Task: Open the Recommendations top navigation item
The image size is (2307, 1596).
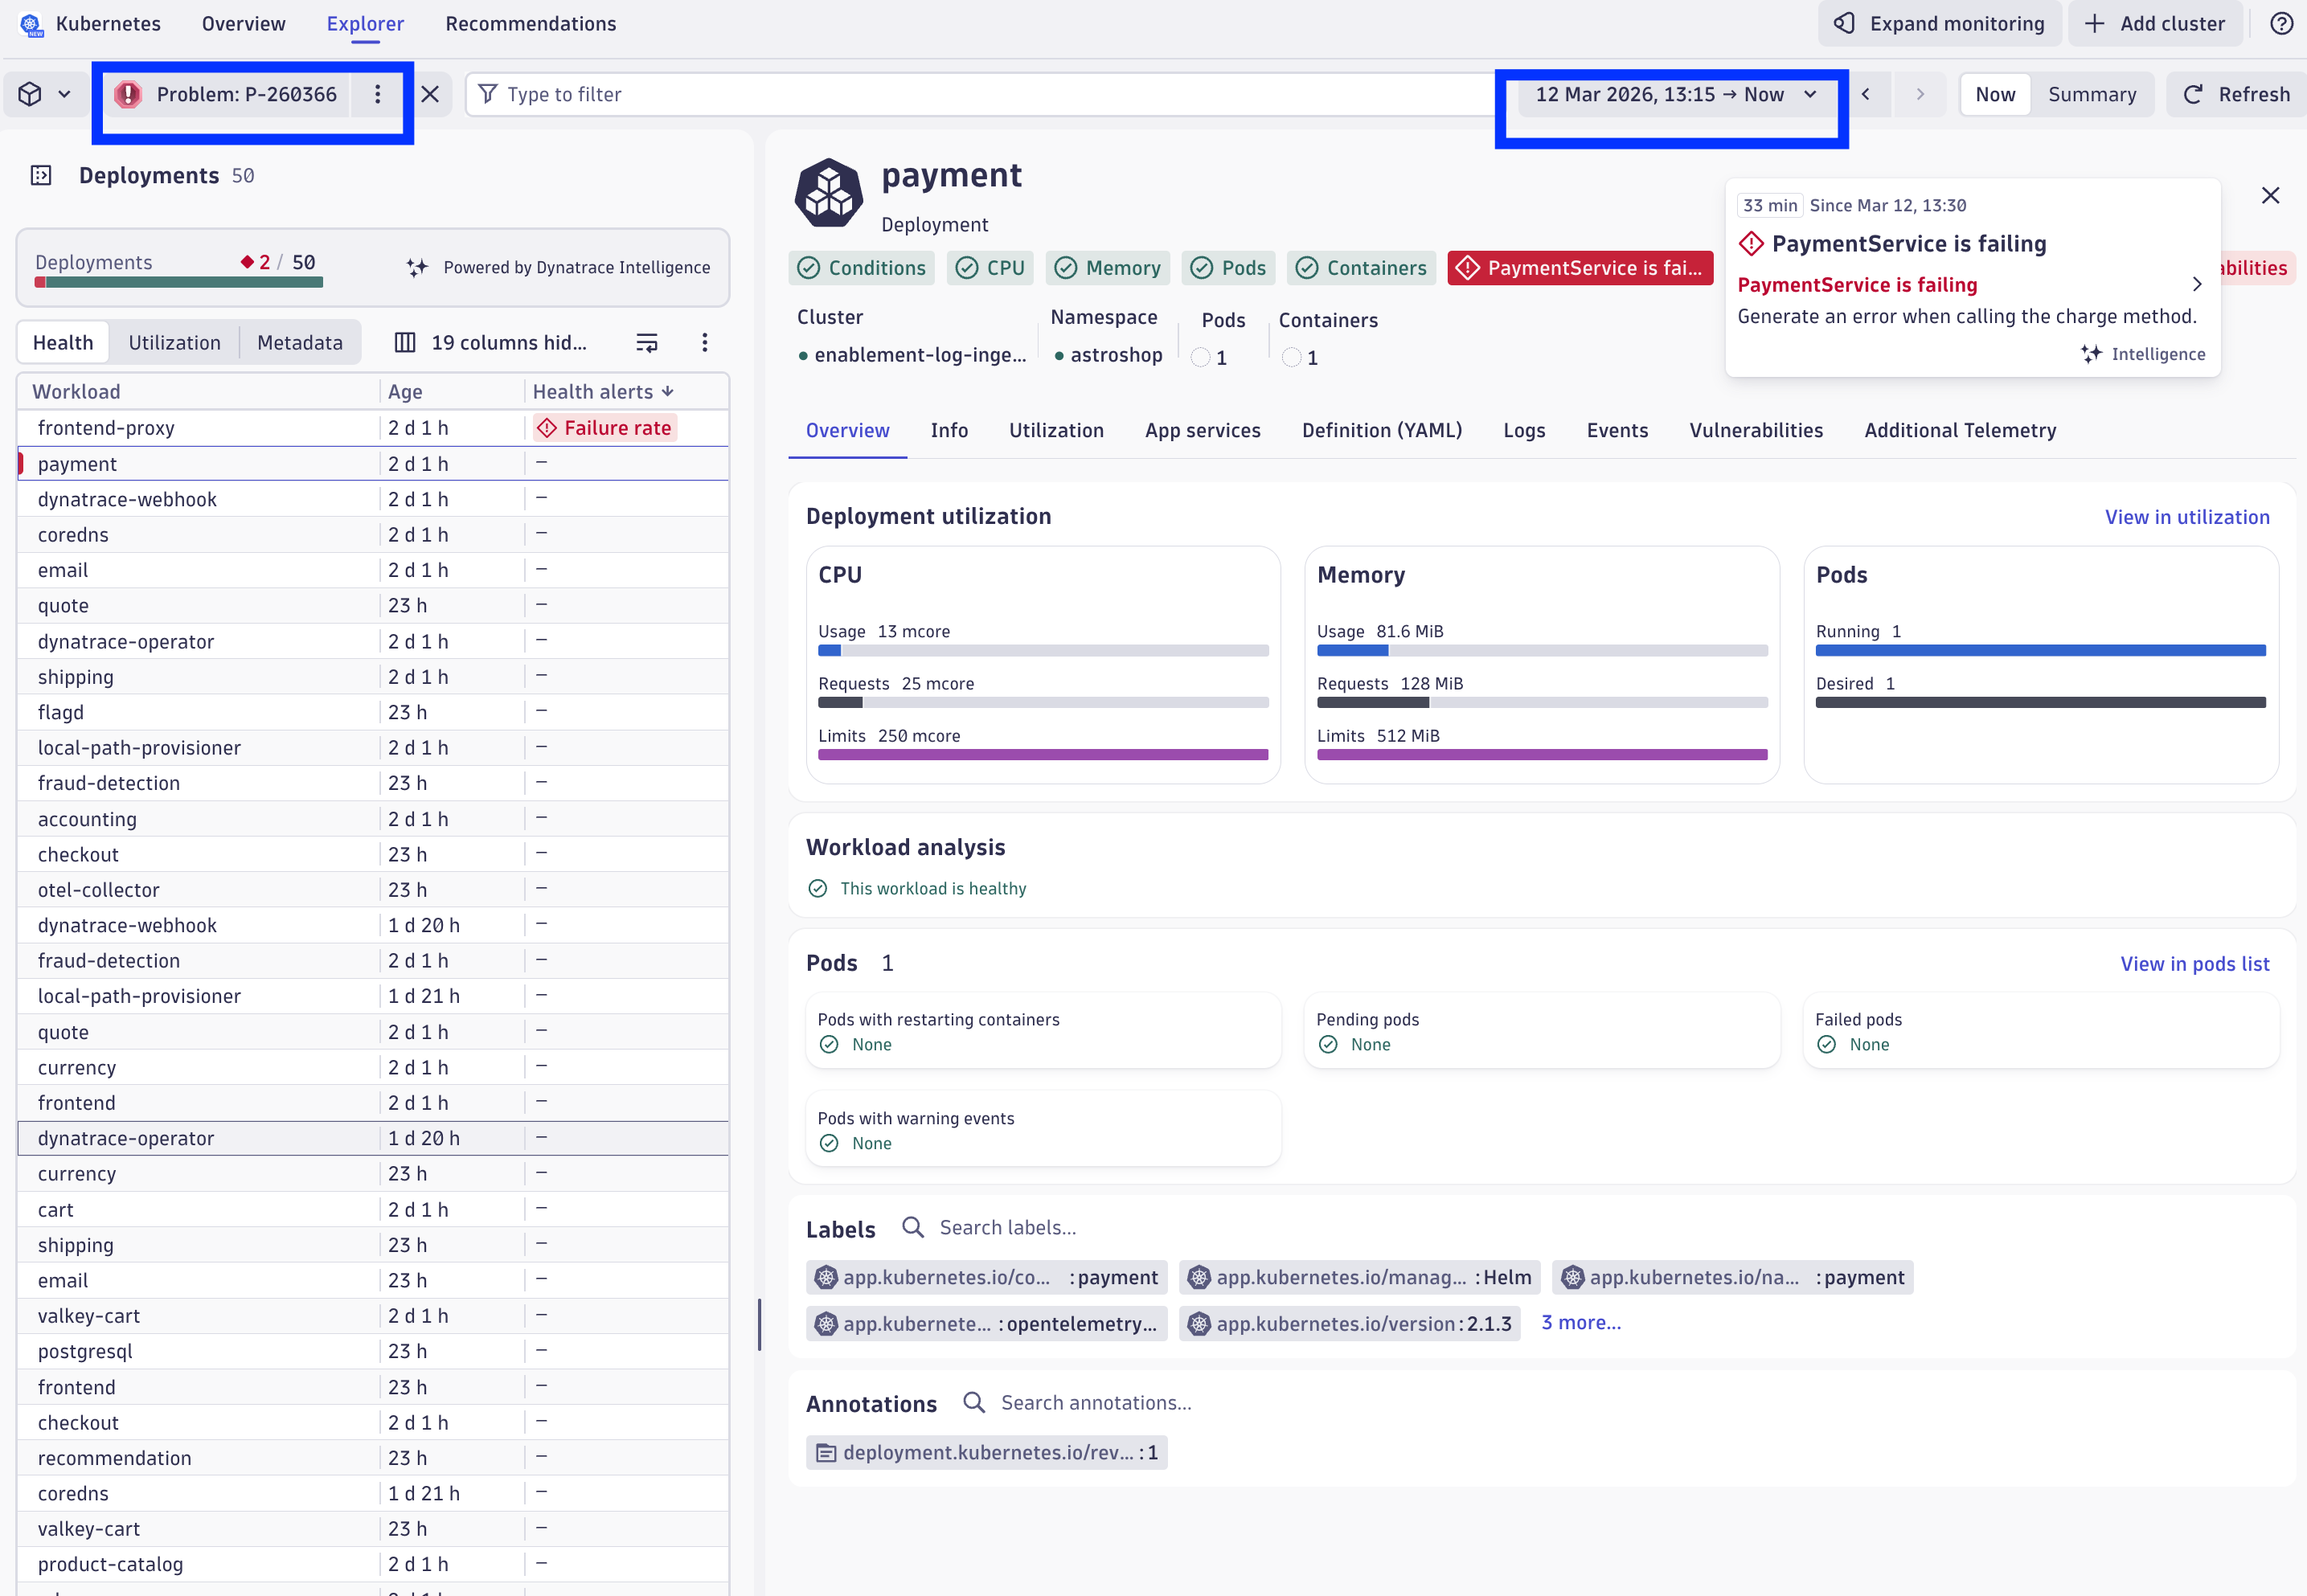Action: tap(531, 24)
